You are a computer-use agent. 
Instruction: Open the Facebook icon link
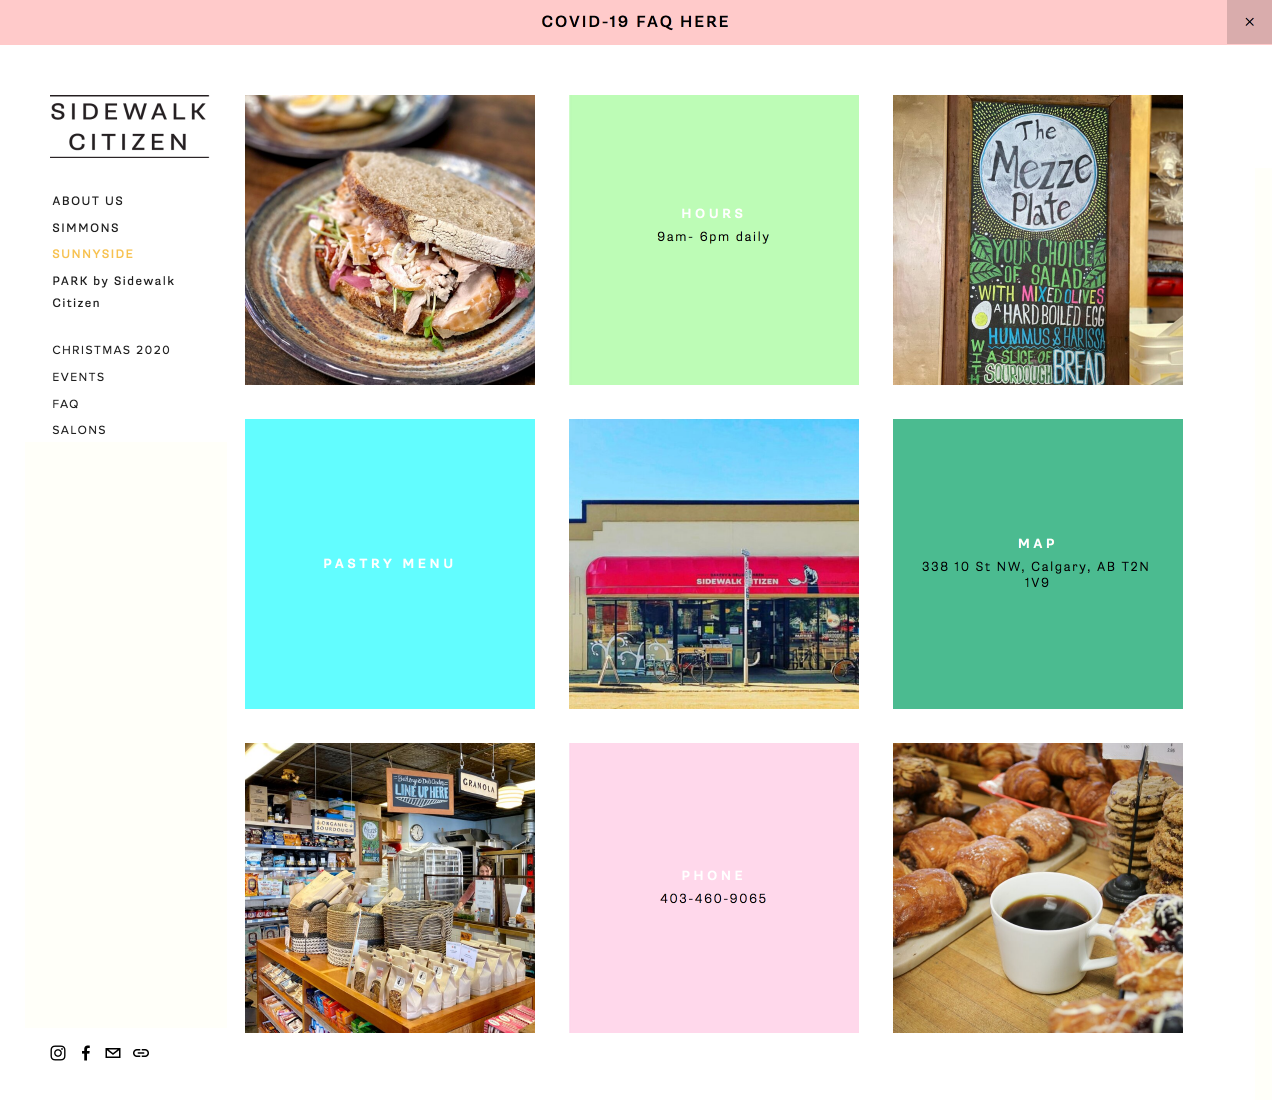(86, 1053)
